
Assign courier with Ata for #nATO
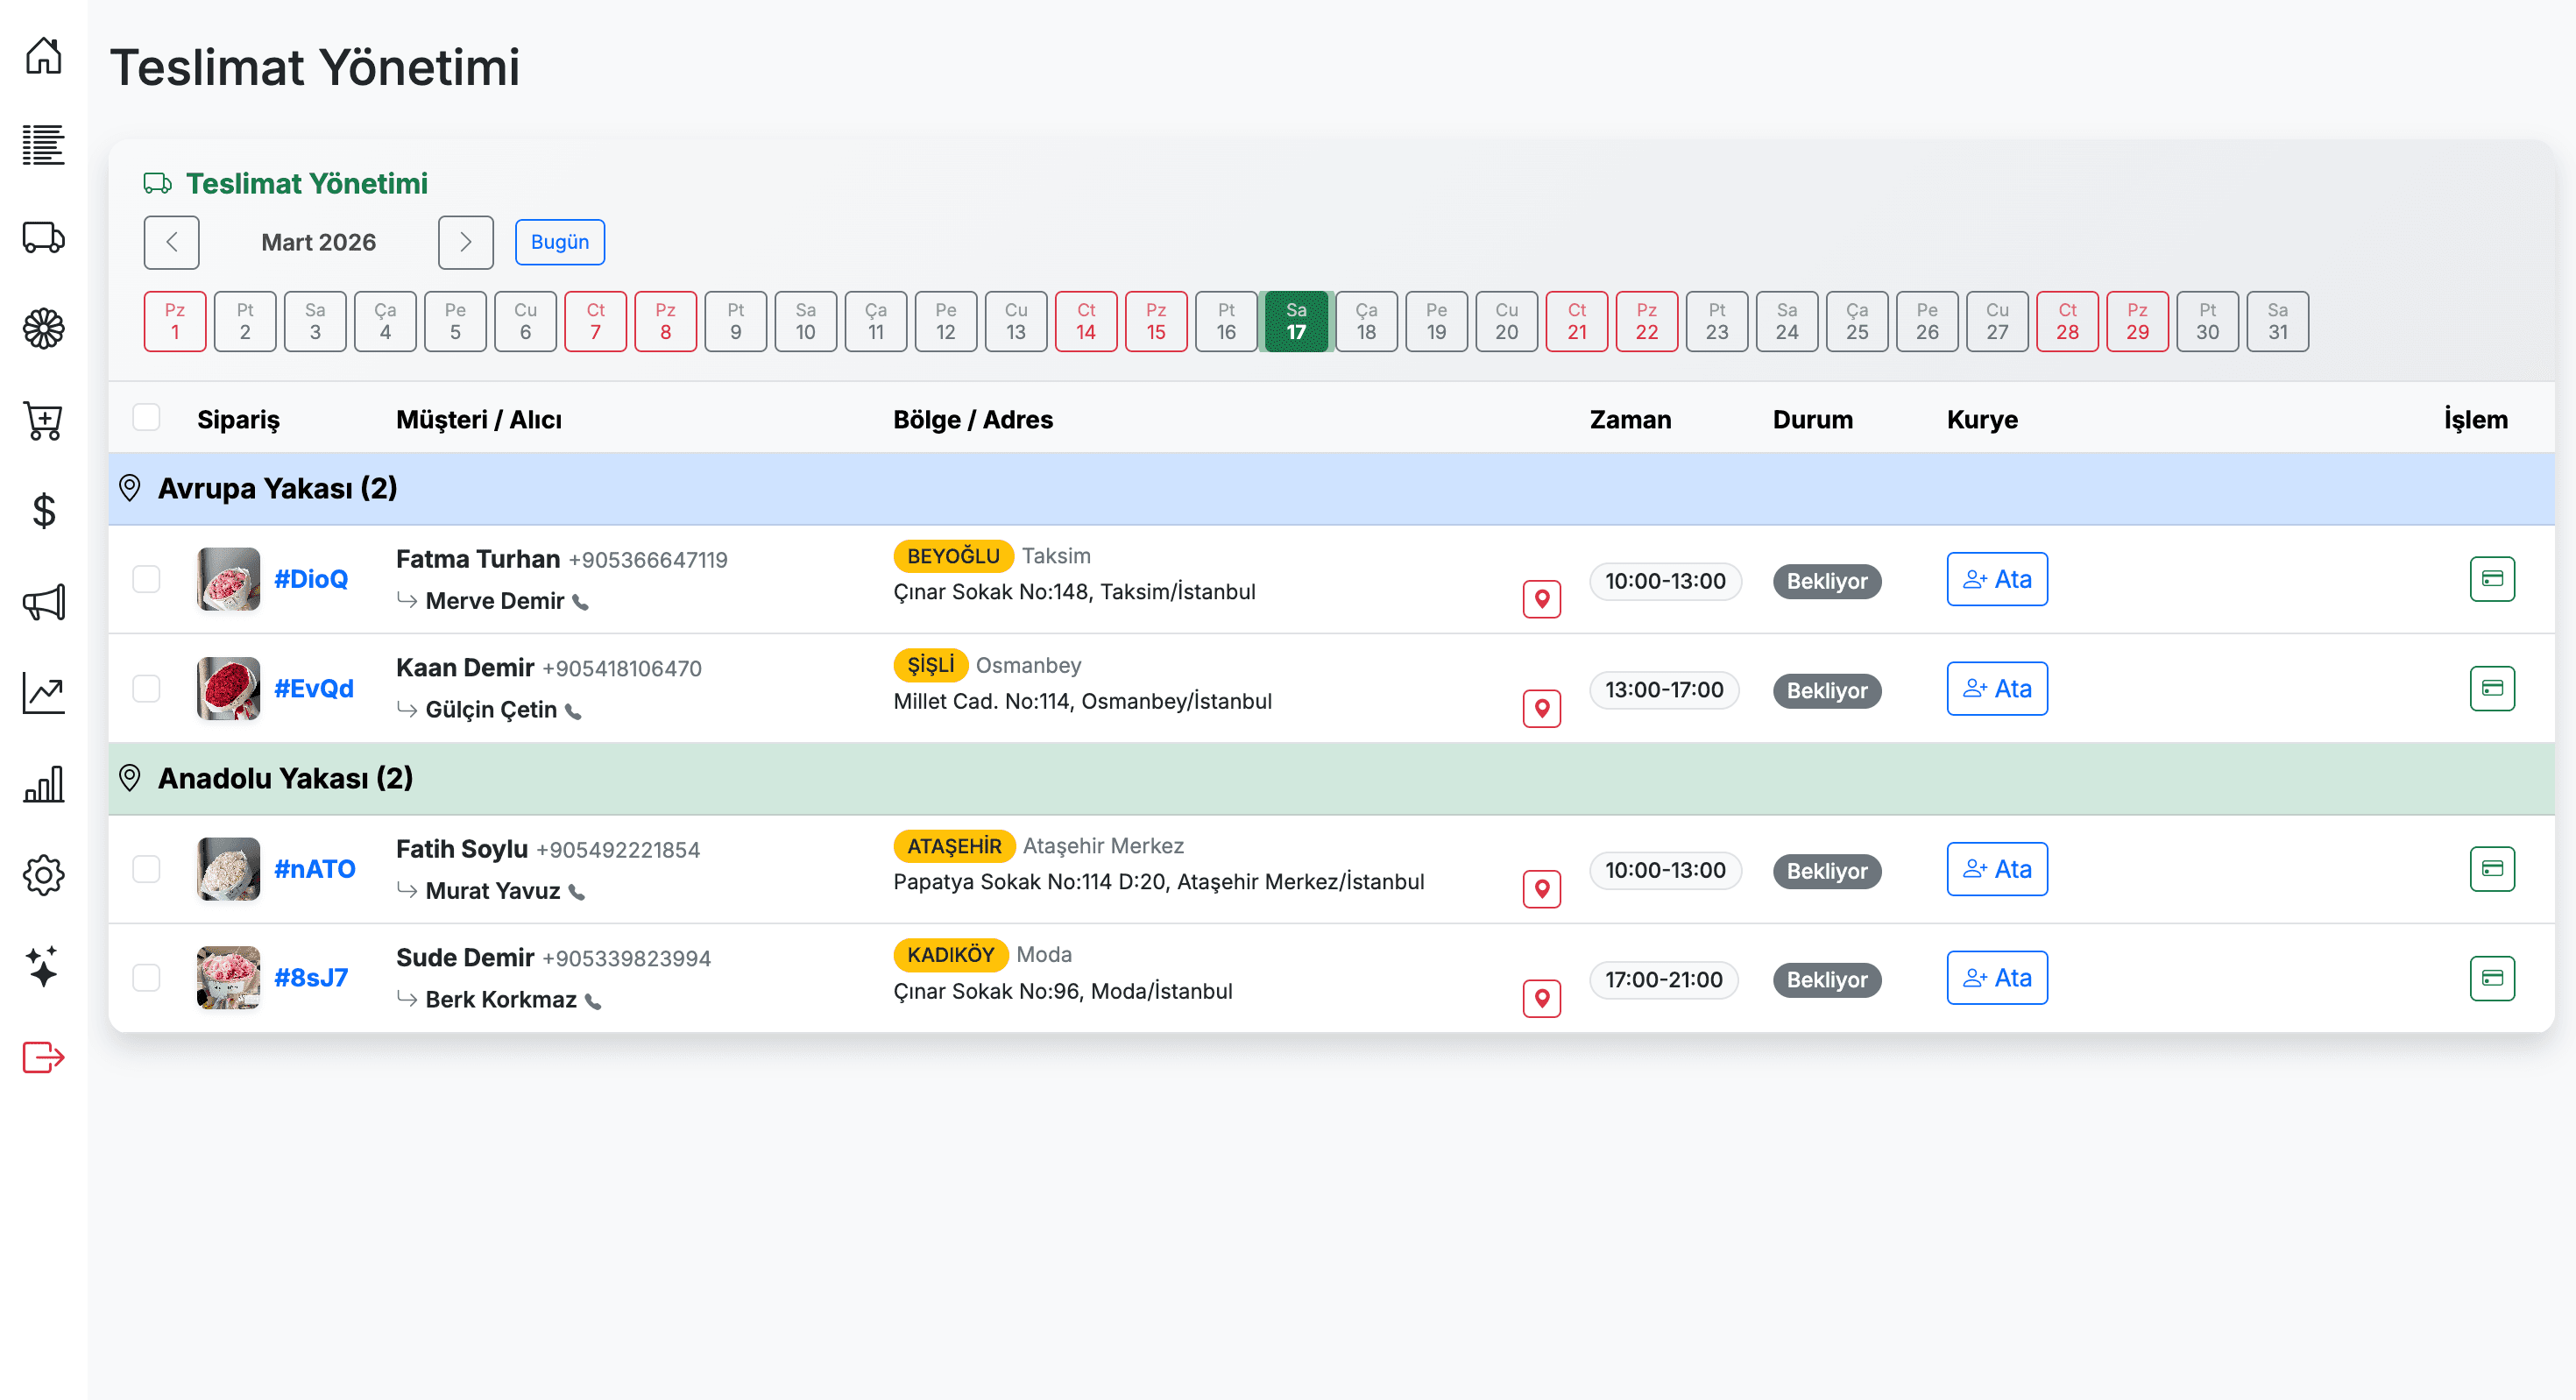coord(1996,868)
